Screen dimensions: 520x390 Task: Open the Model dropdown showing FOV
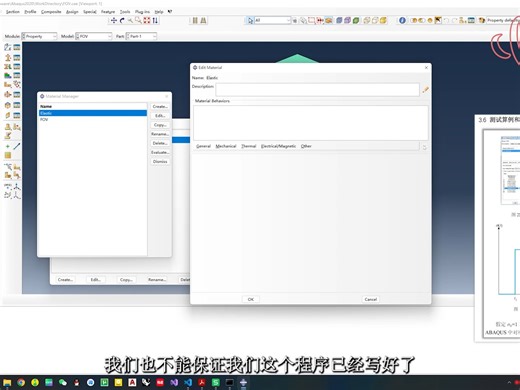pos(94,36)
